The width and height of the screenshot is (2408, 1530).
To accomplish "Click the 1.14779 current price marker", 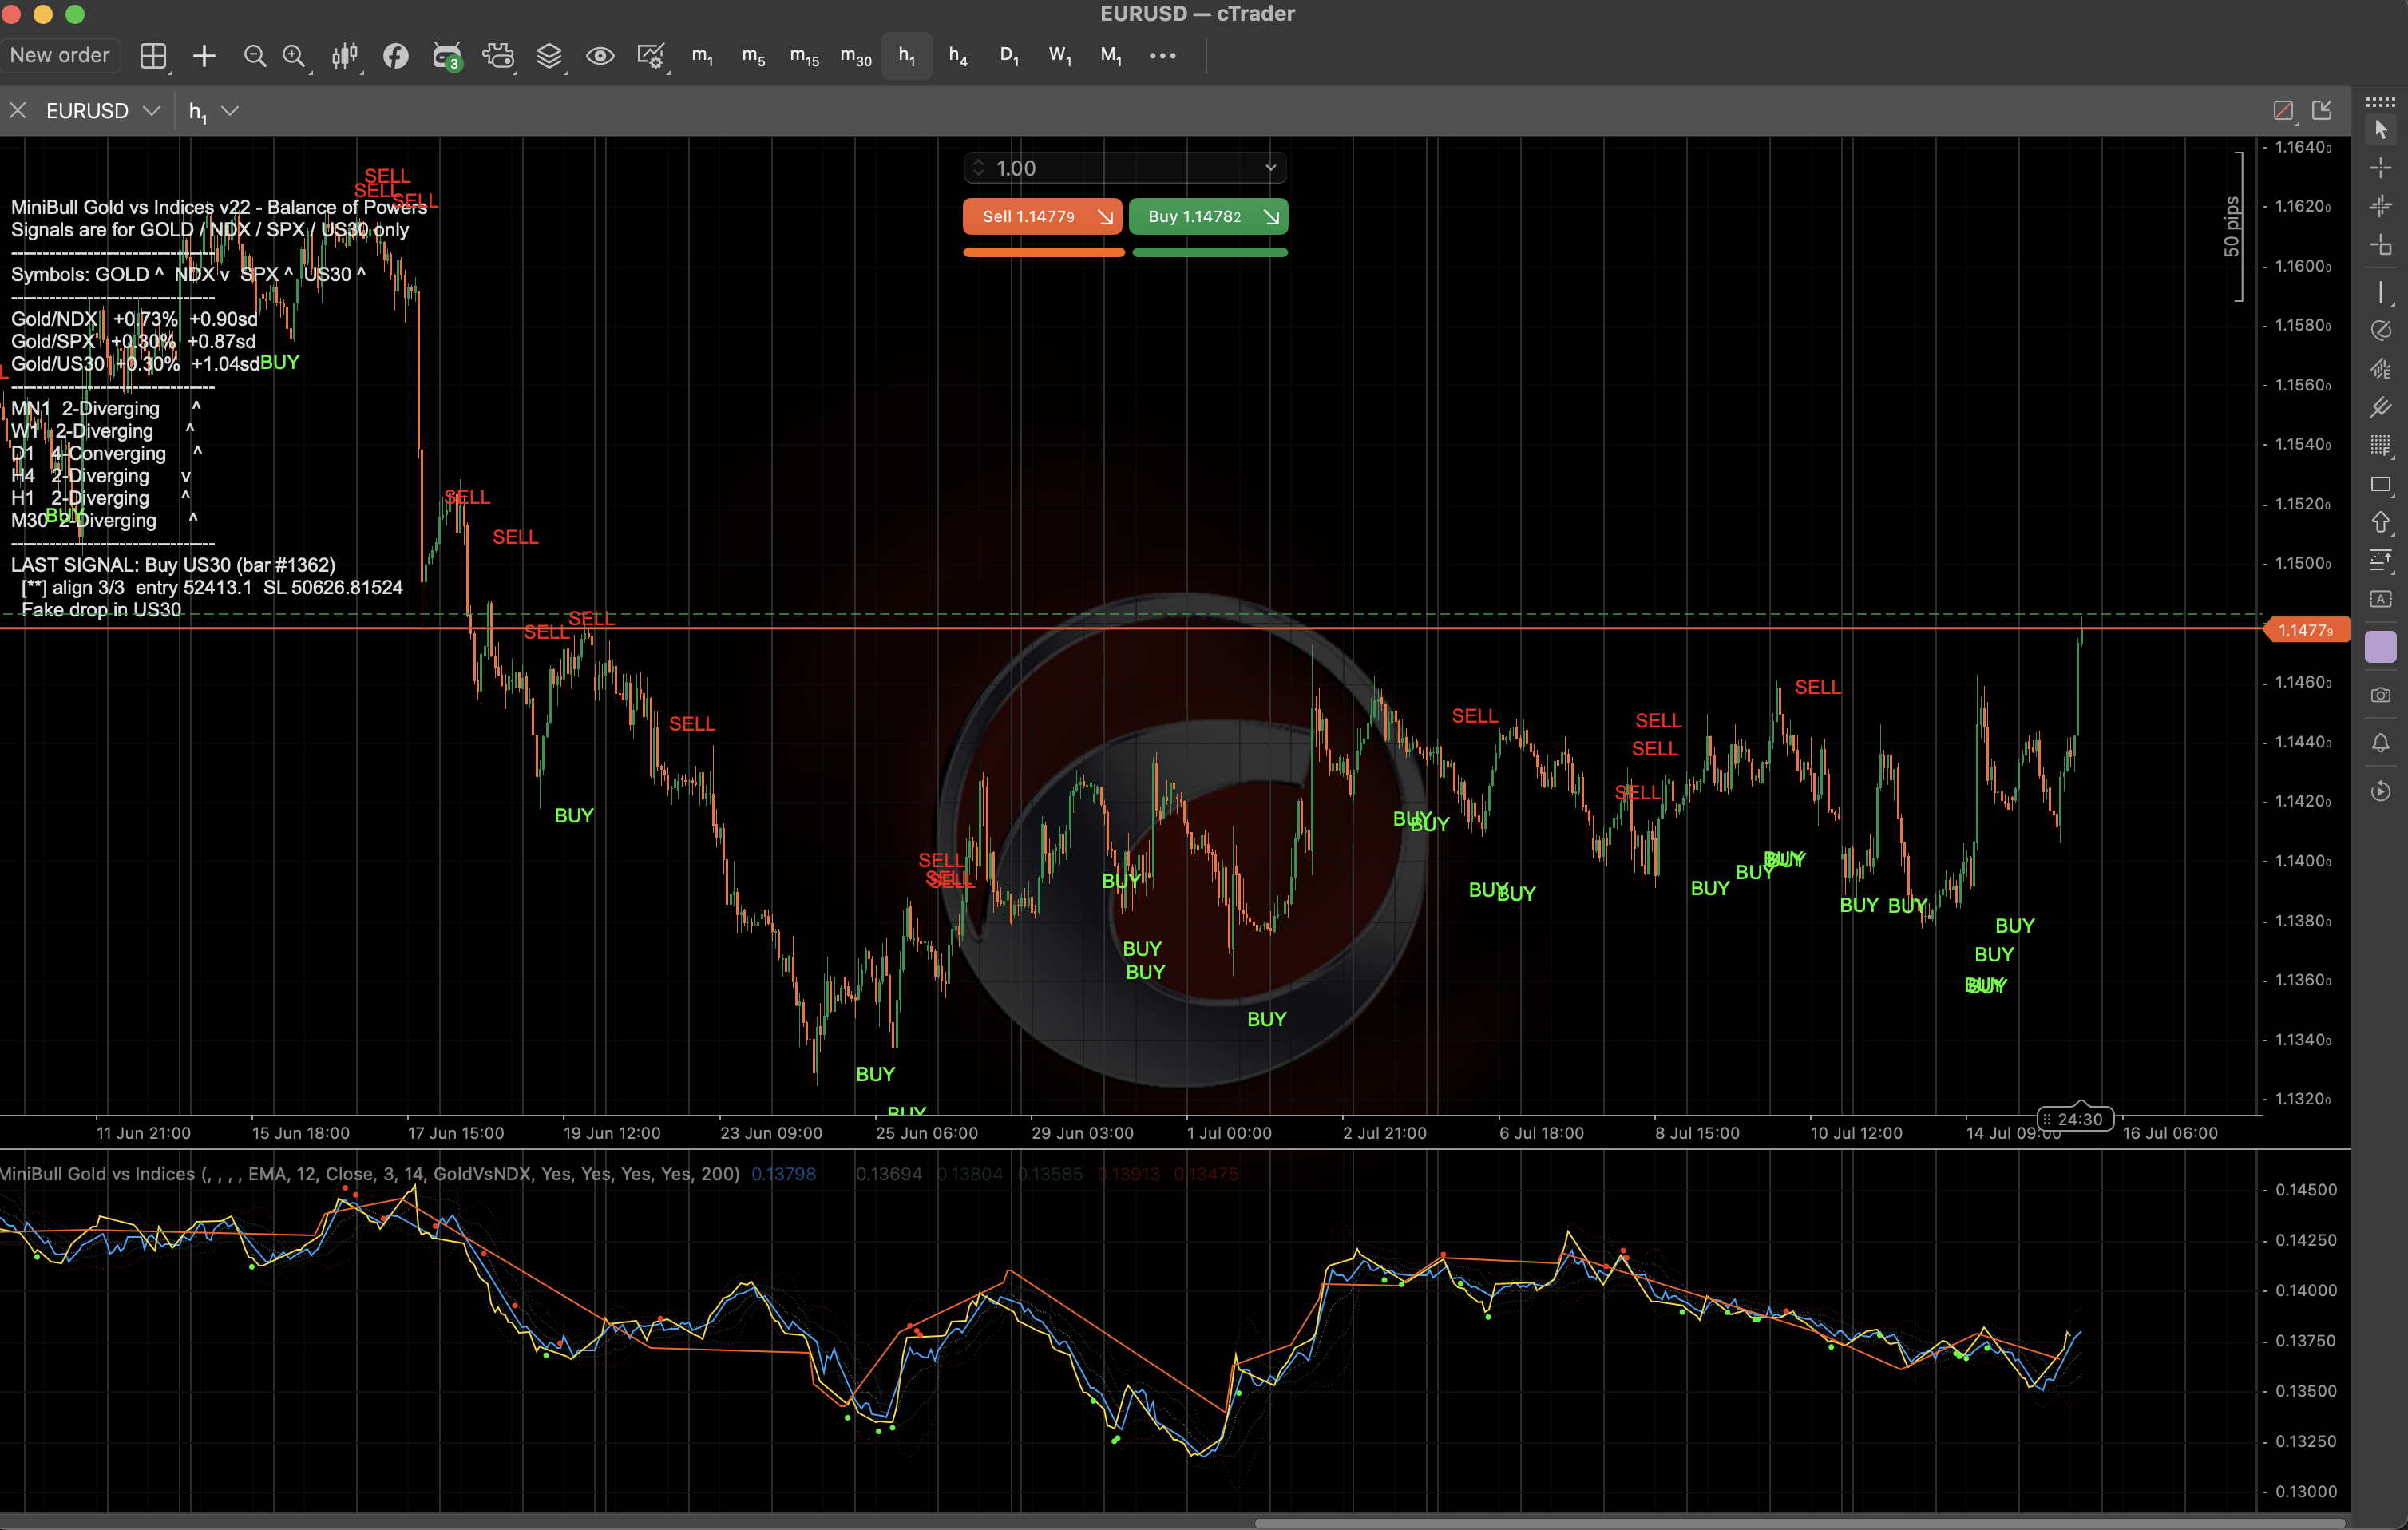I will point(2306,630).
